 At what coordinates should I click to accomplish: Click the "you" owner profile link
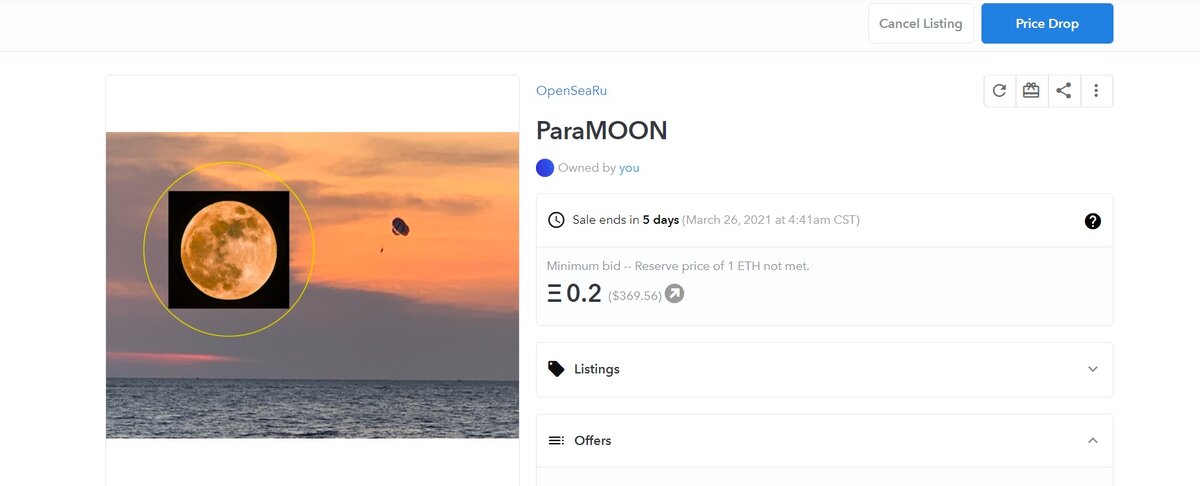coord(629,168)
